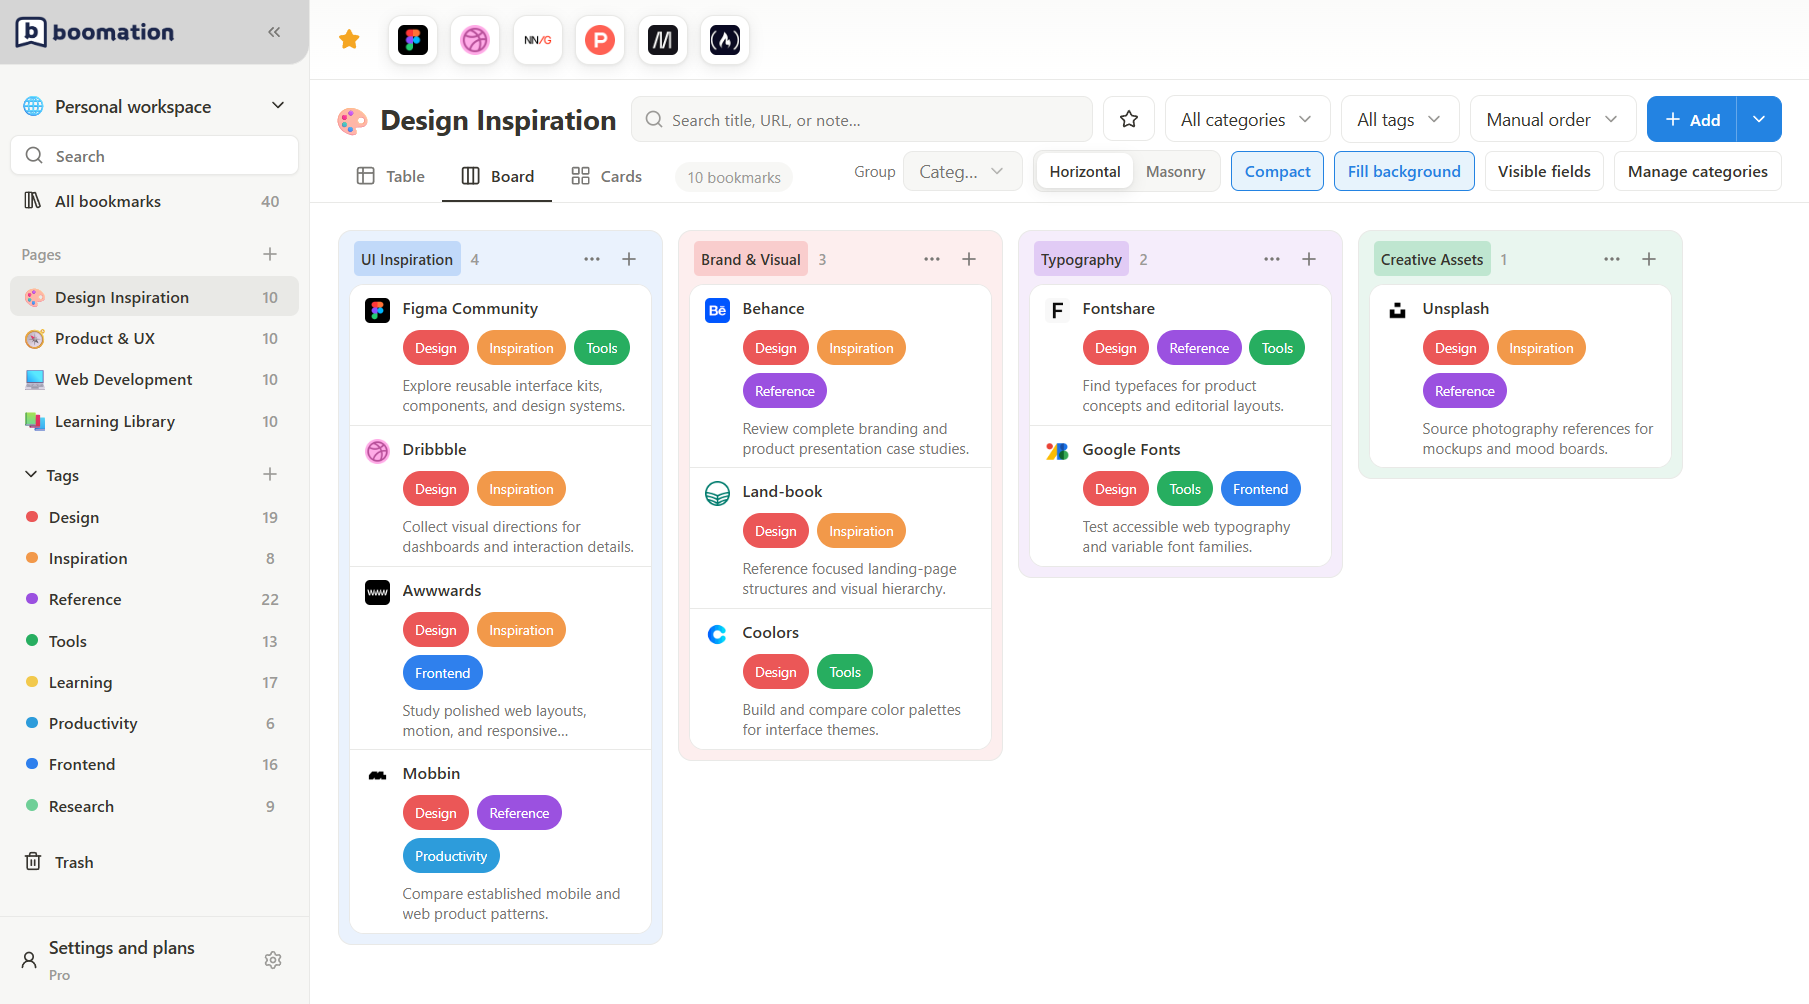The width and height of the screenshot is (1809, 1004).
Task: Open the Figma Community bookmark title
Action: click(470, 308)
